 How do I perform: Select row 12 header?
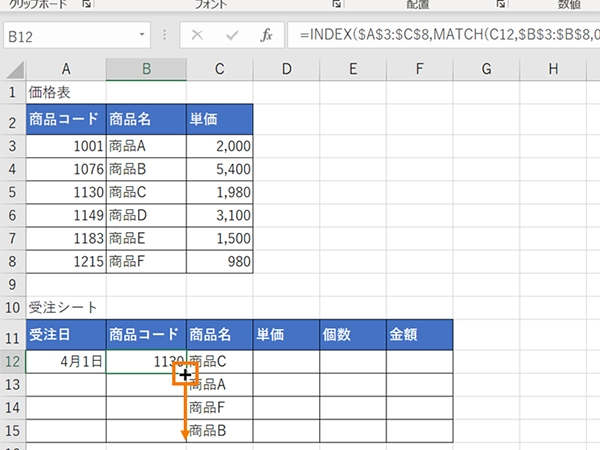pyautogui.click(x=13, y=362)
